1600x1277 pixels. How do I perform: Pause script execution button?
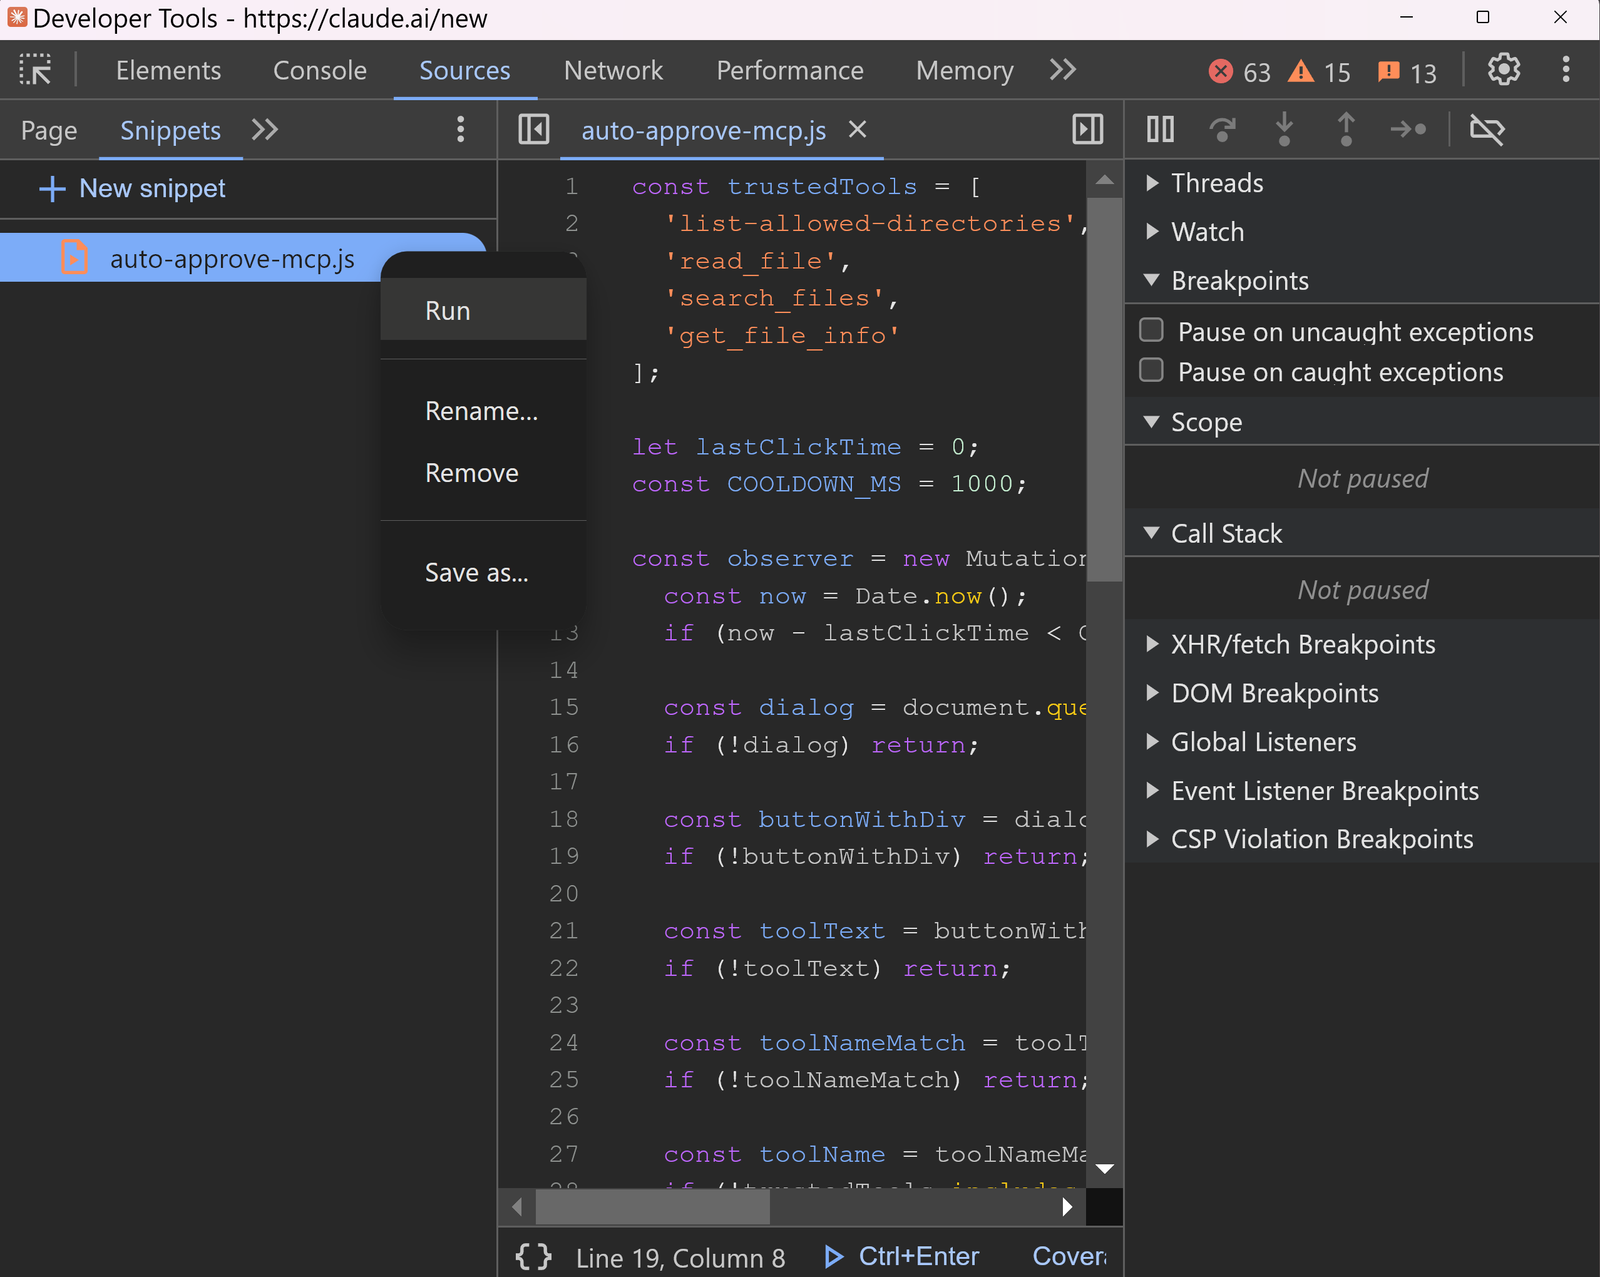pos(1160,129)
